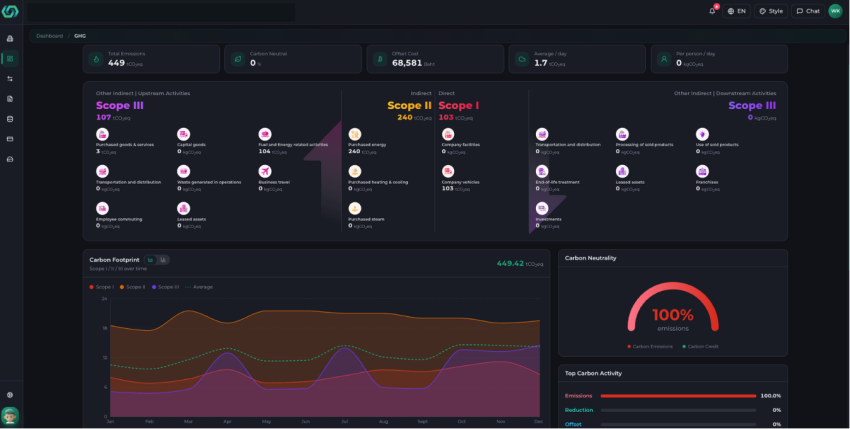Select Fuel and Energy related activities icon
Image resolution: width=850 pixels, height=429 pixels.
(x=265, y=134)
